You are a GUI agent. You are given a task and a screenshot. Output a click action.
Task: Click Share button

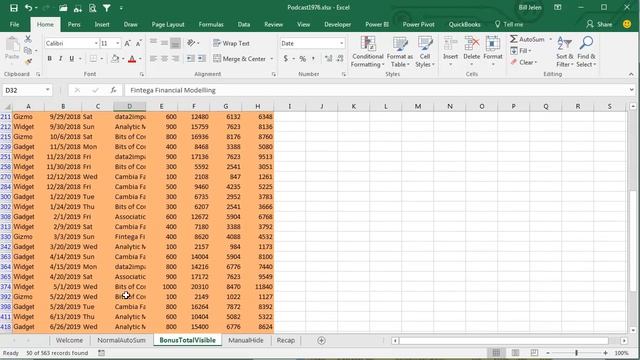[x=599, y=24]
